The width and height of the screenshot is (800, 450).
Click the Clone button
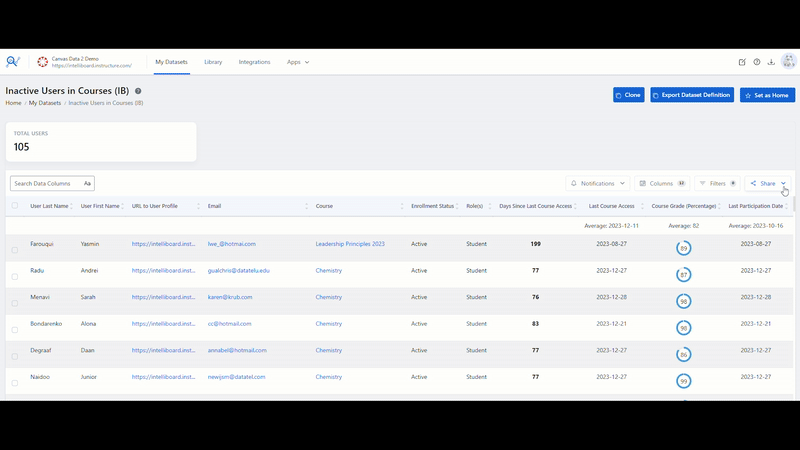(x=629, y=95)
